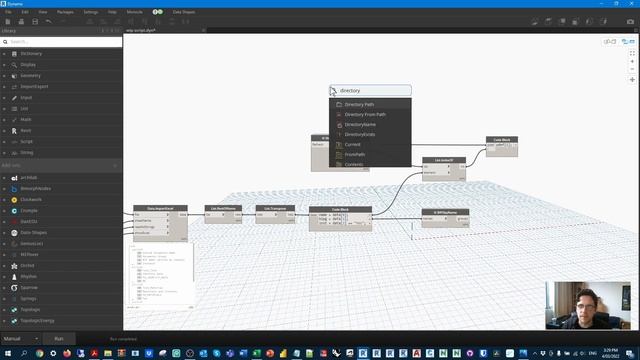Viewport: 640px width, 360px height.
Task: Open the View menu
Action: coord(42,12)
